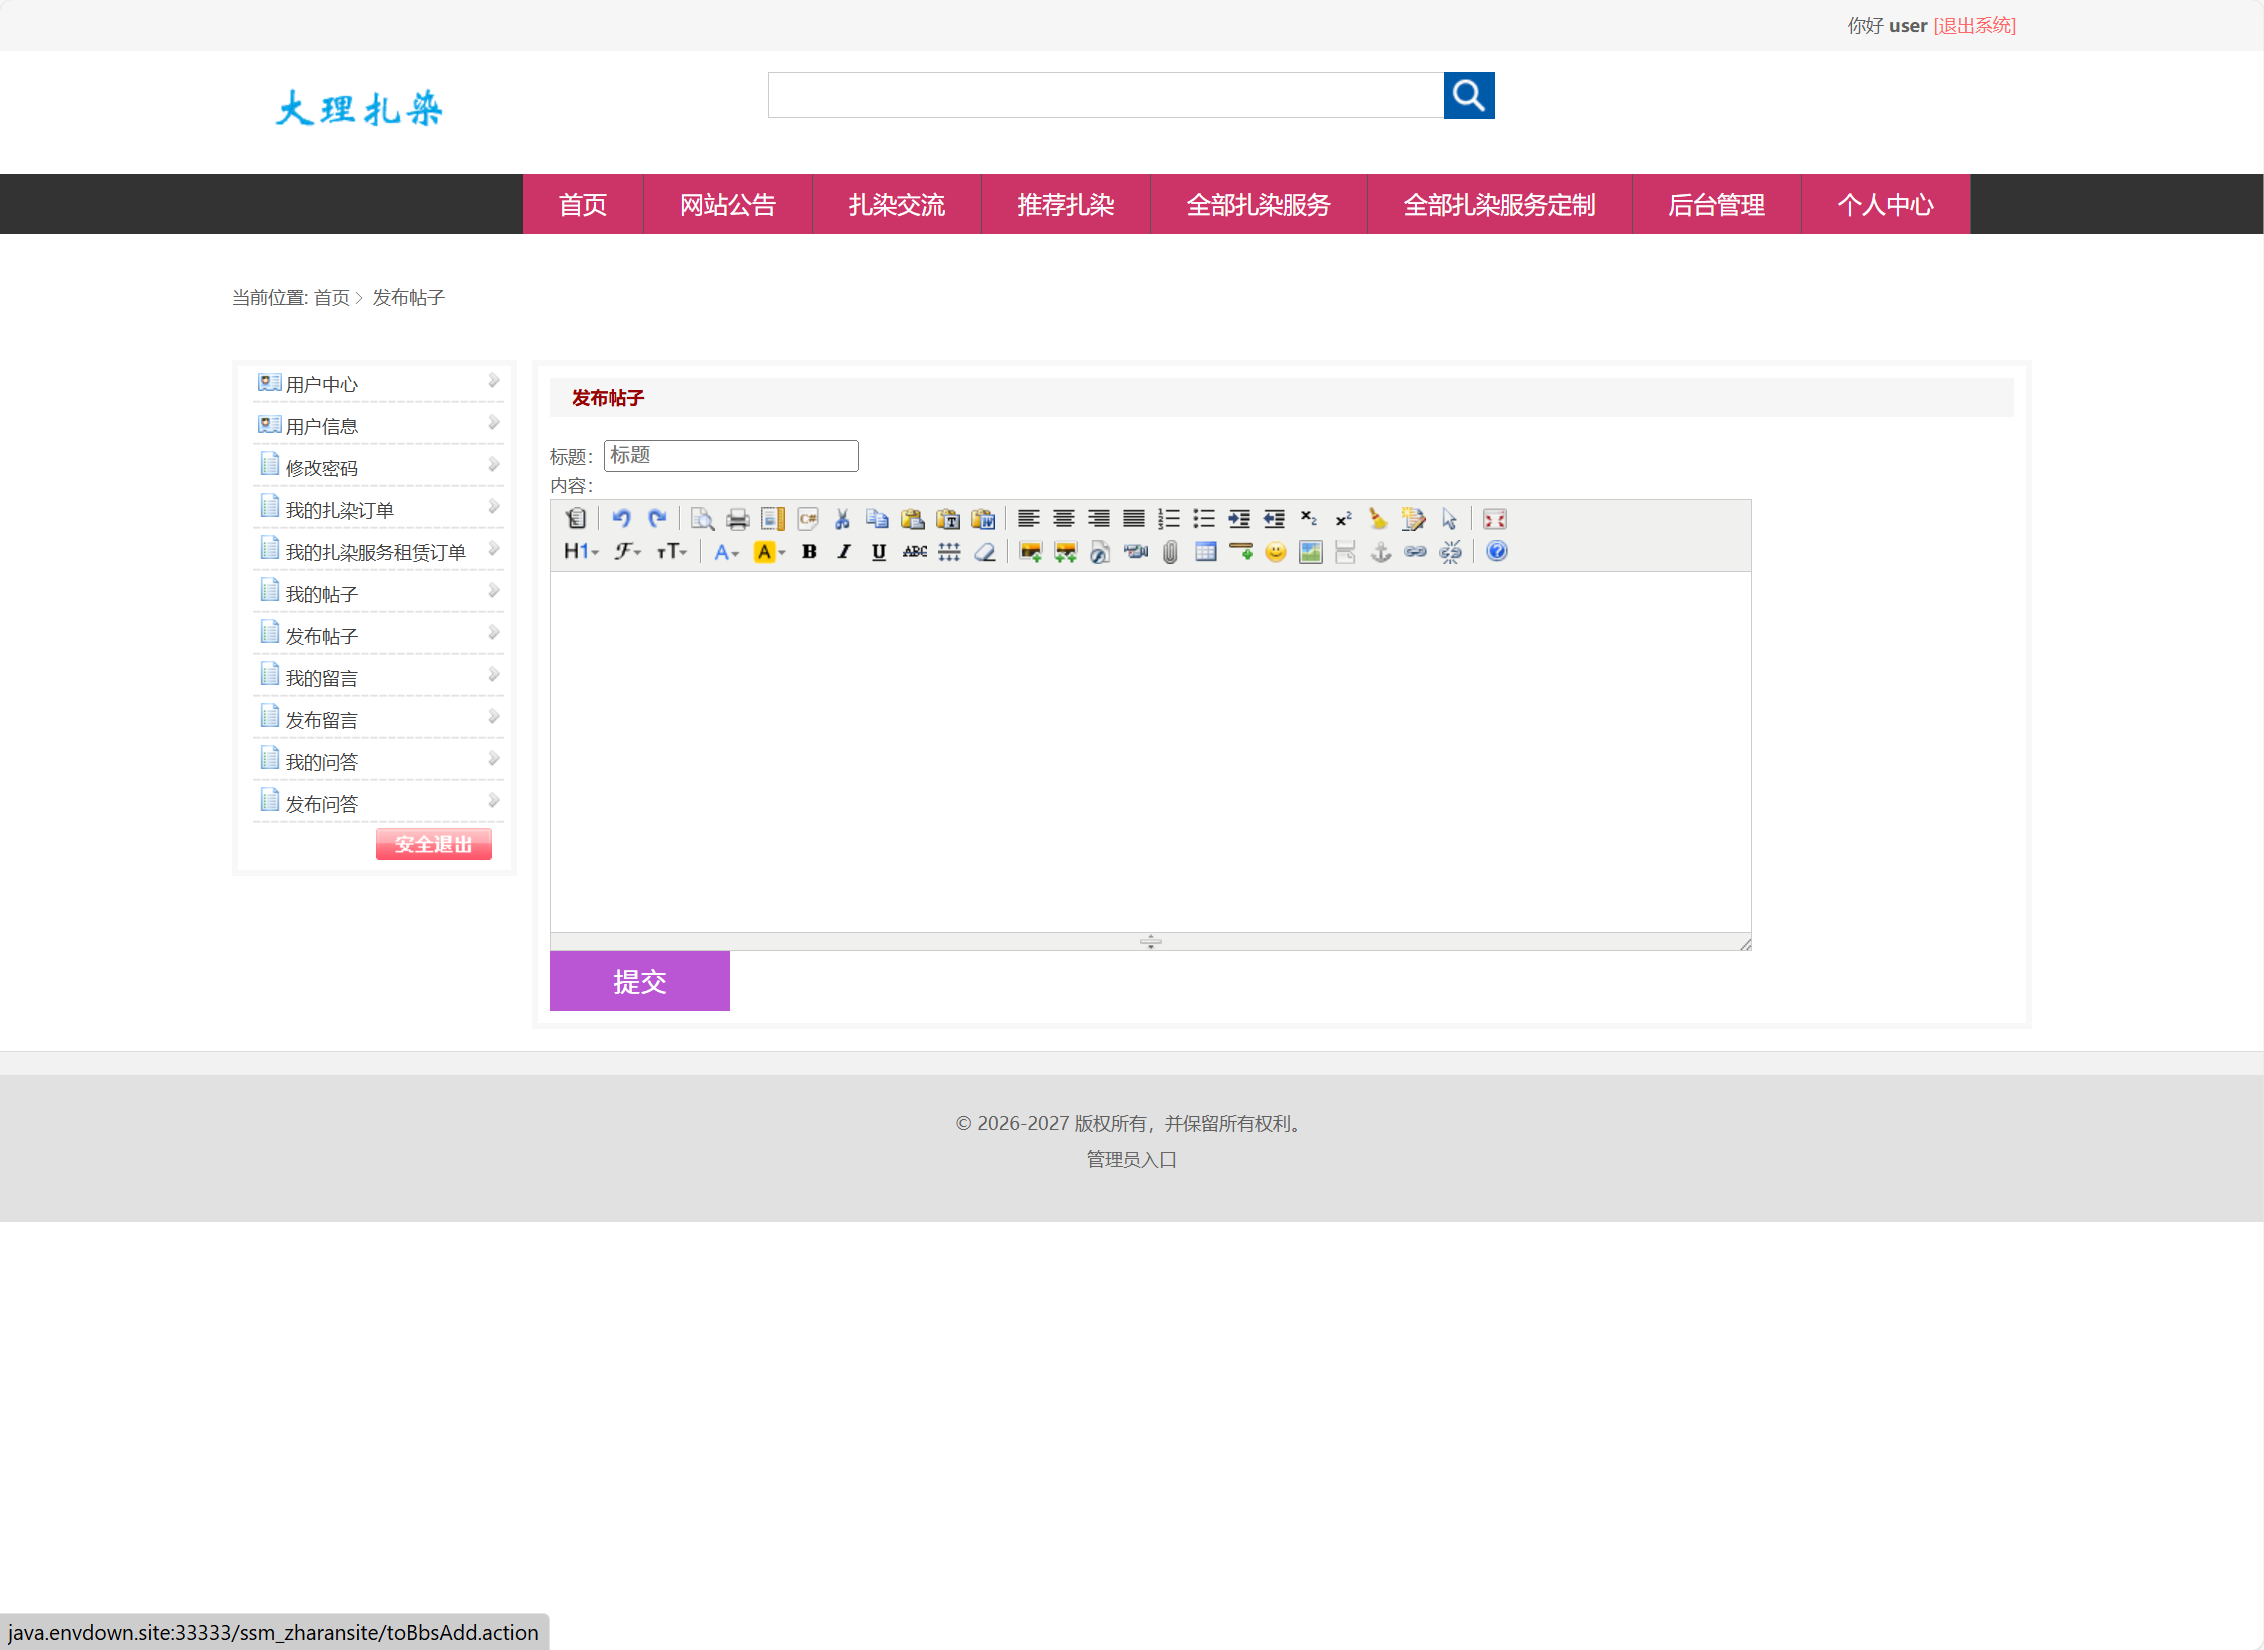
Task: Click the purple 提交 submit button
Action: pos(639,981)
